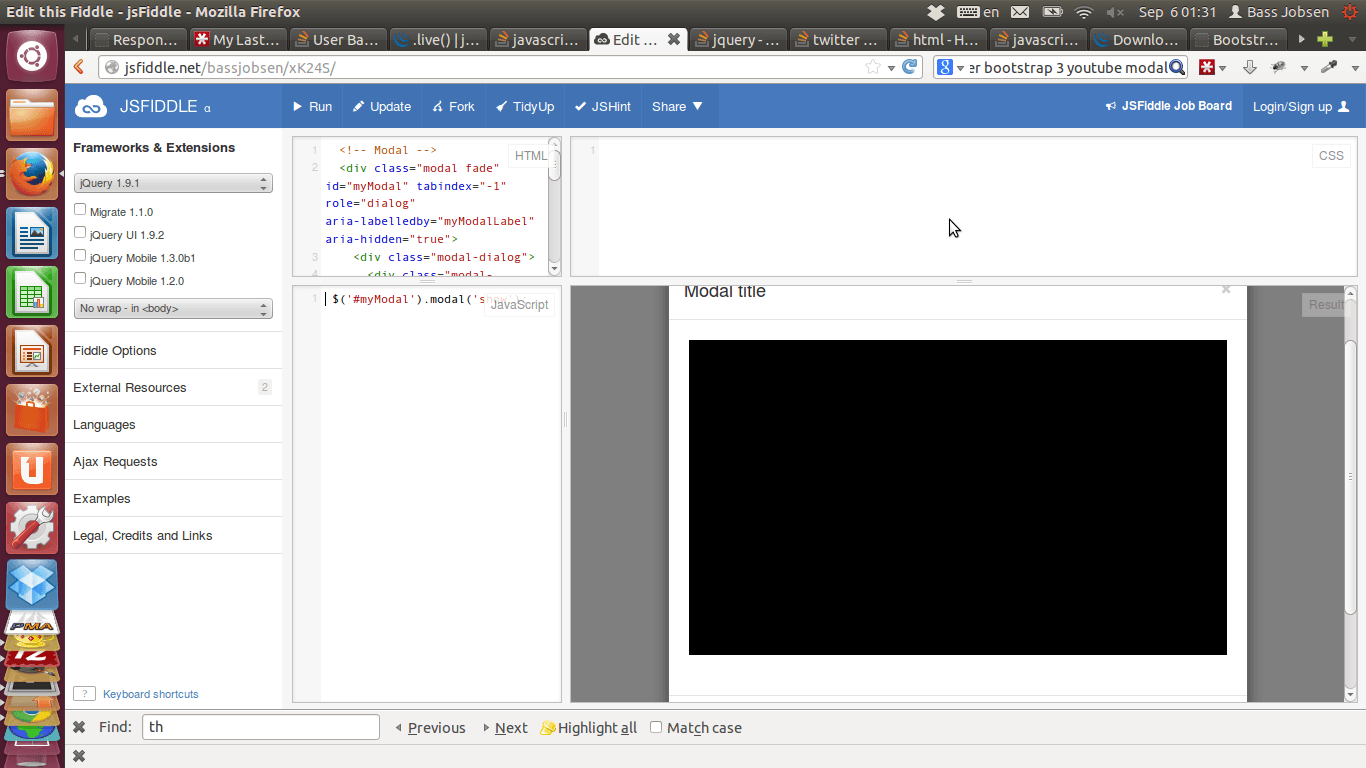Image resolution: width=1366 pixels, height=768 pixels.
Task: Open the new tab plus icon
Action: pyautogui.click(x=1324, y=40)
